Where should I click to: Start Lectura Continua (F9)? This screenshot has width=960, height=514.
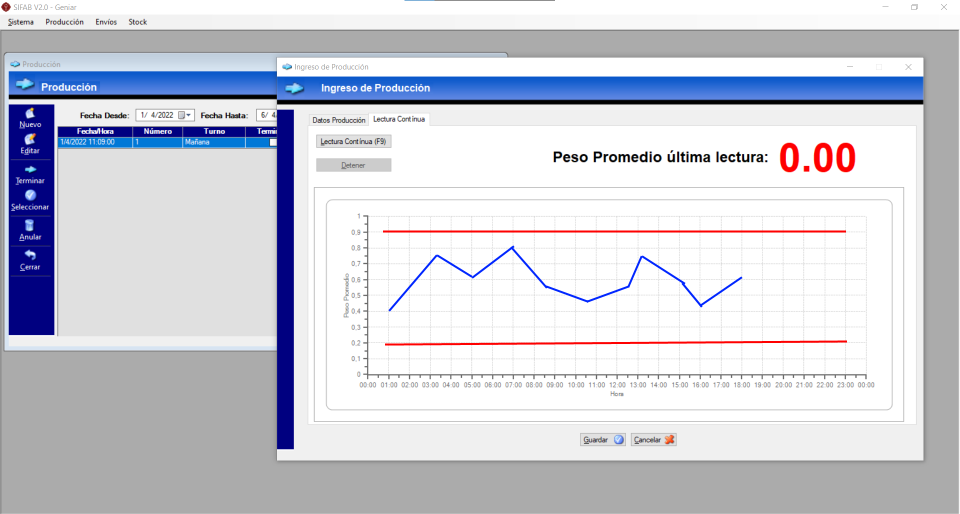coord(353,141)
